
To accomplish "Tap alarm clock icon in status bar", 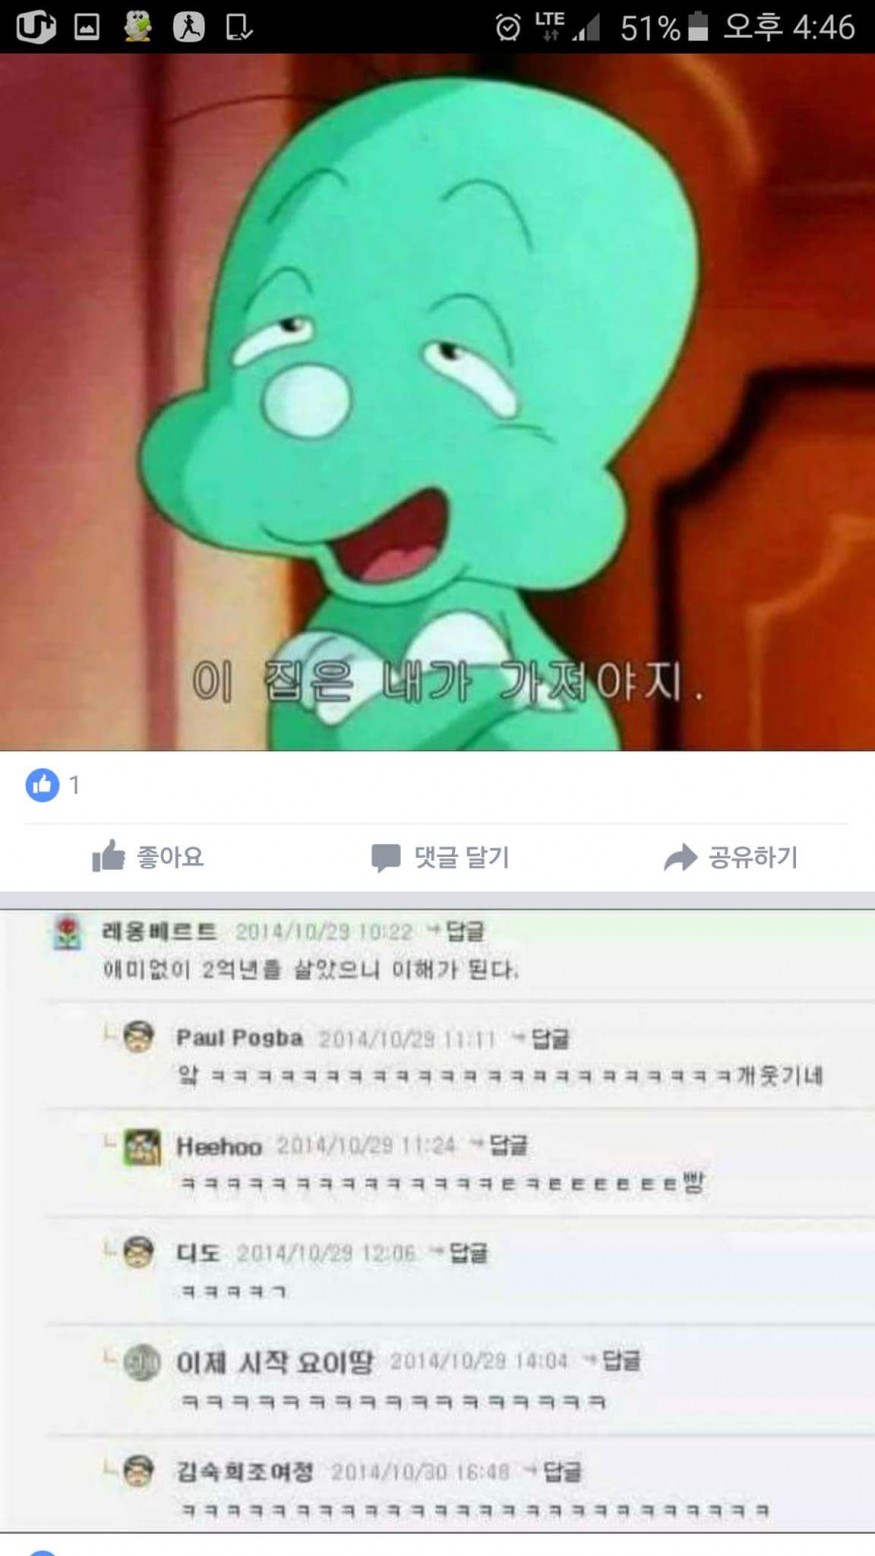I will coord(508,27).
